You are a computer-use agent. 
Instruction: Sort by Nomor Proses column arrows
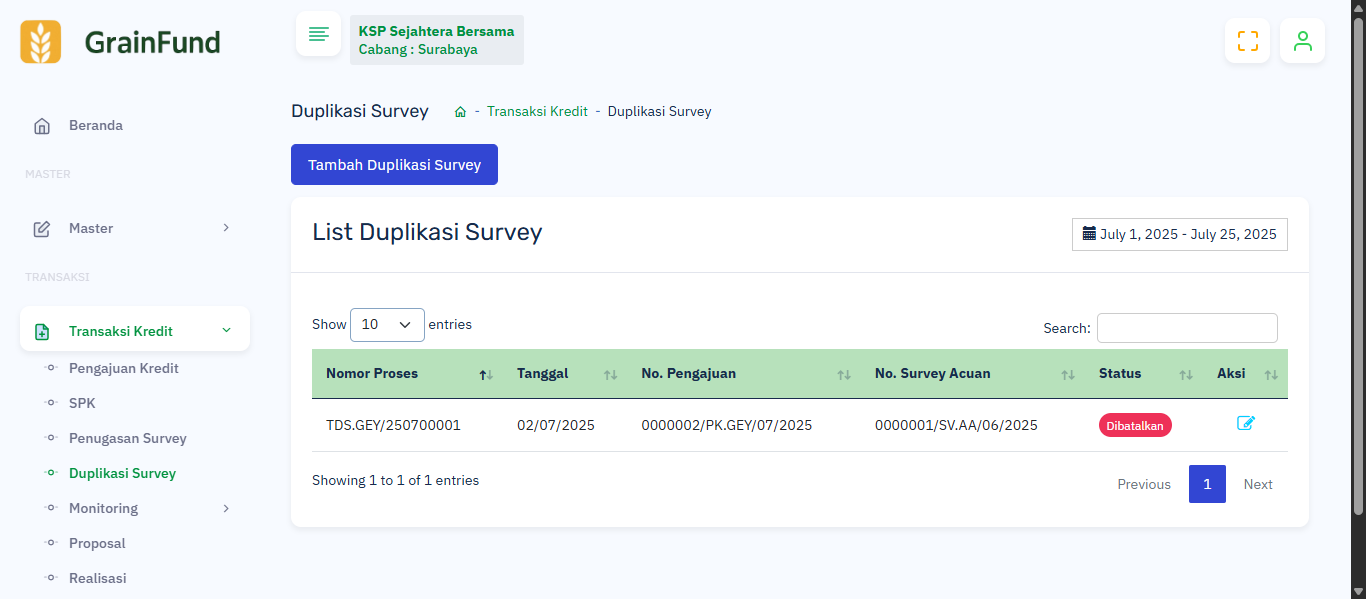487,375
